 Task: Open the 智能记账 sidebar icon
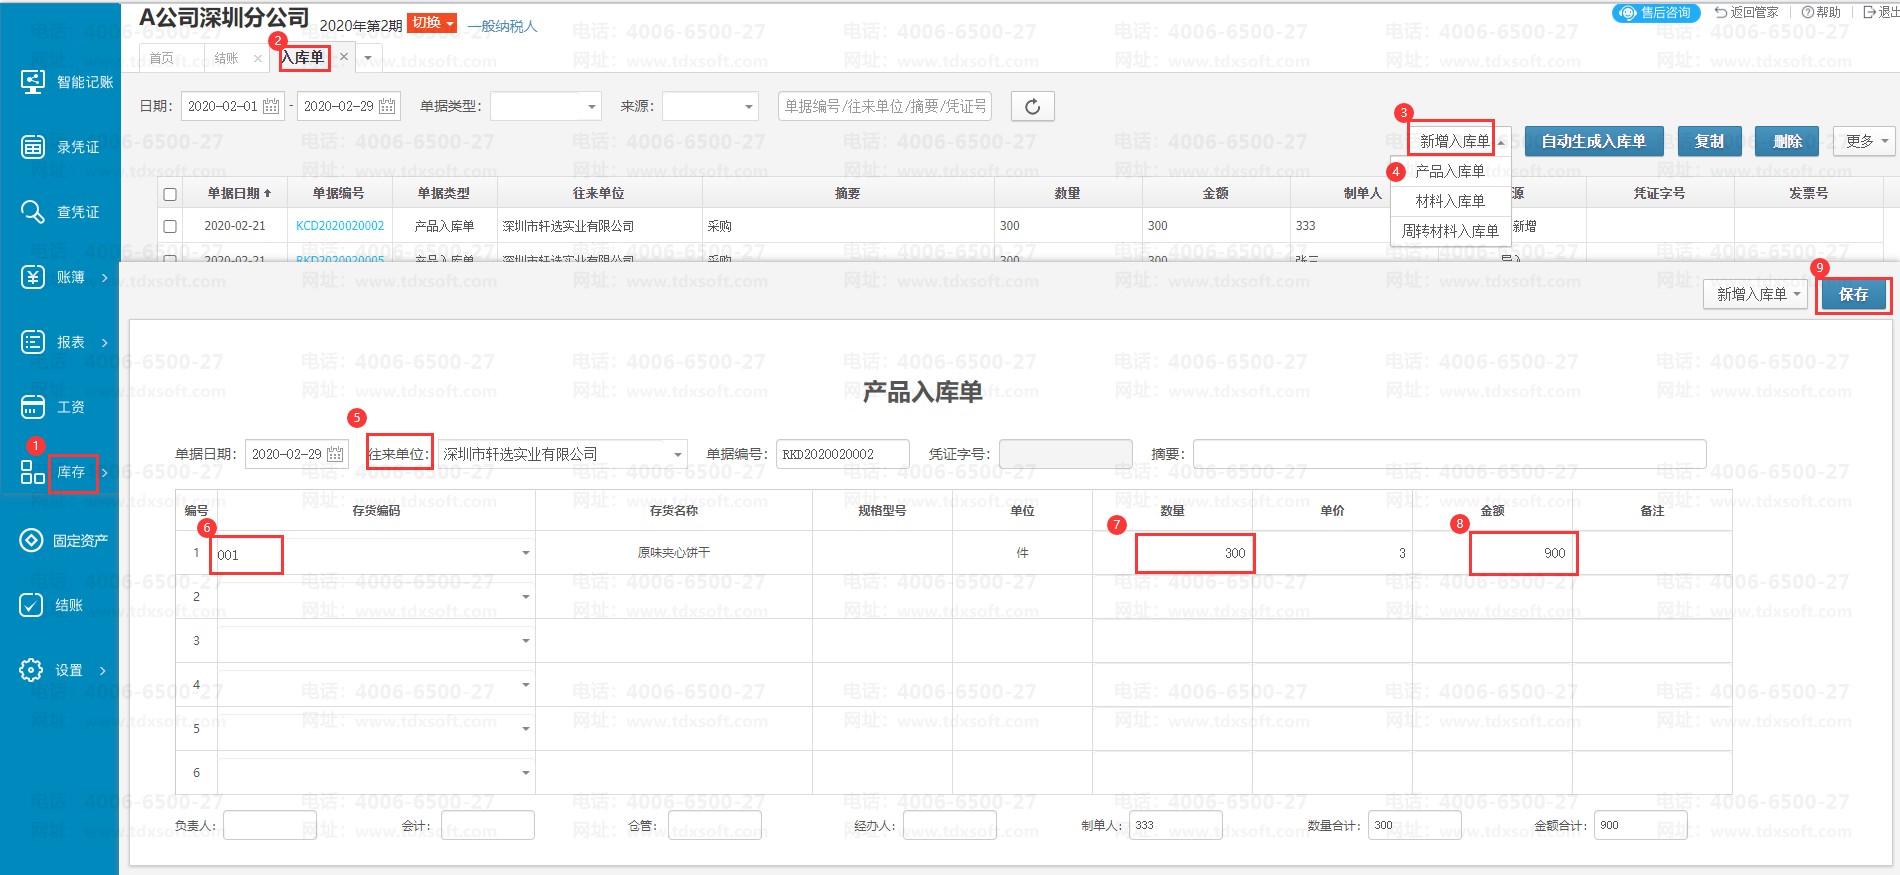33,82
